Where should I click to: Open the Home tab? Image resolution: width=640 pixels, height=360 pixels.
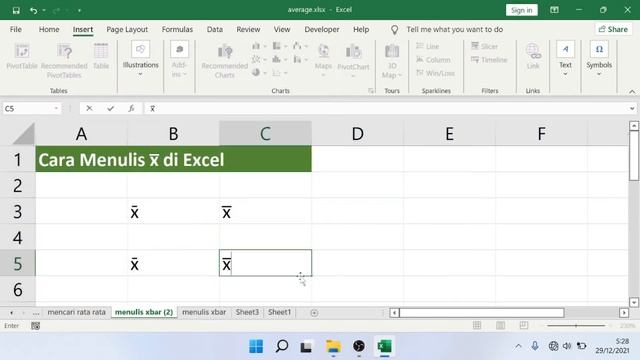pyautogui.click(x=49, y=29)
